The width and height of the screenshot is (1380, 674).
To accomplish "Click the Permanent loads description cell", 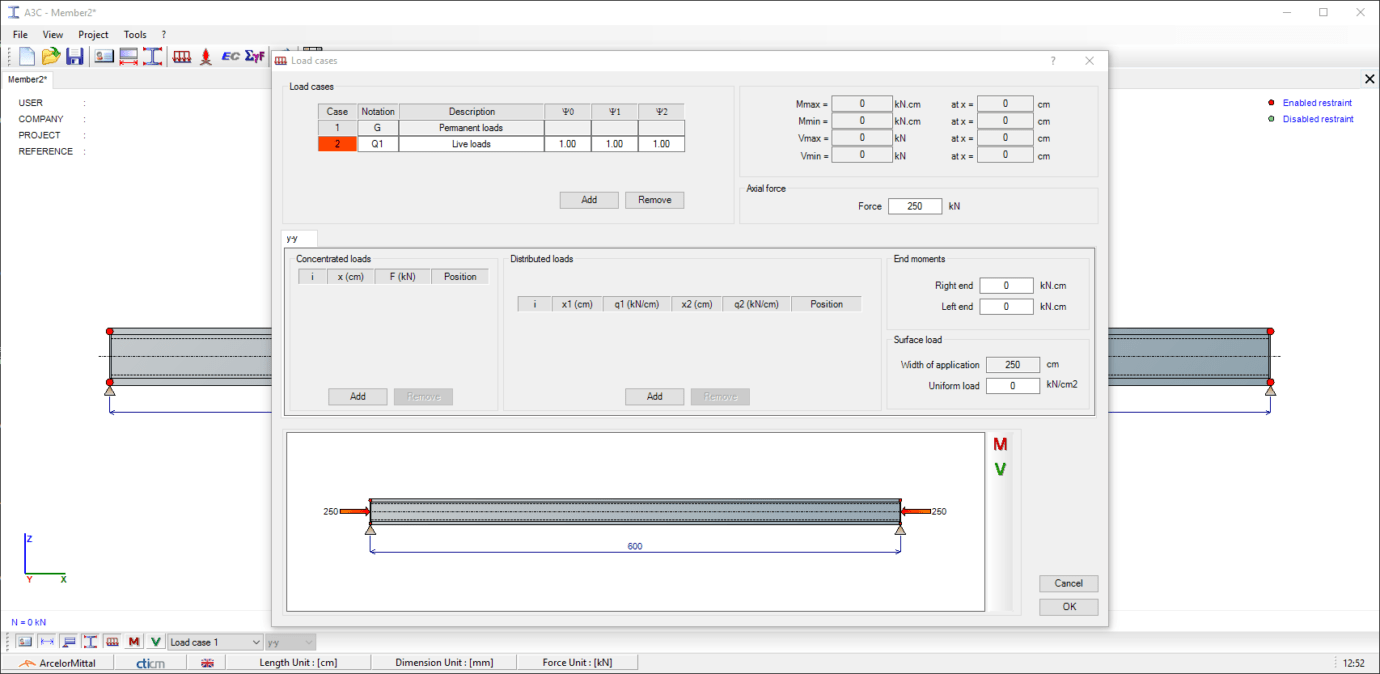I will click(471, 128).
